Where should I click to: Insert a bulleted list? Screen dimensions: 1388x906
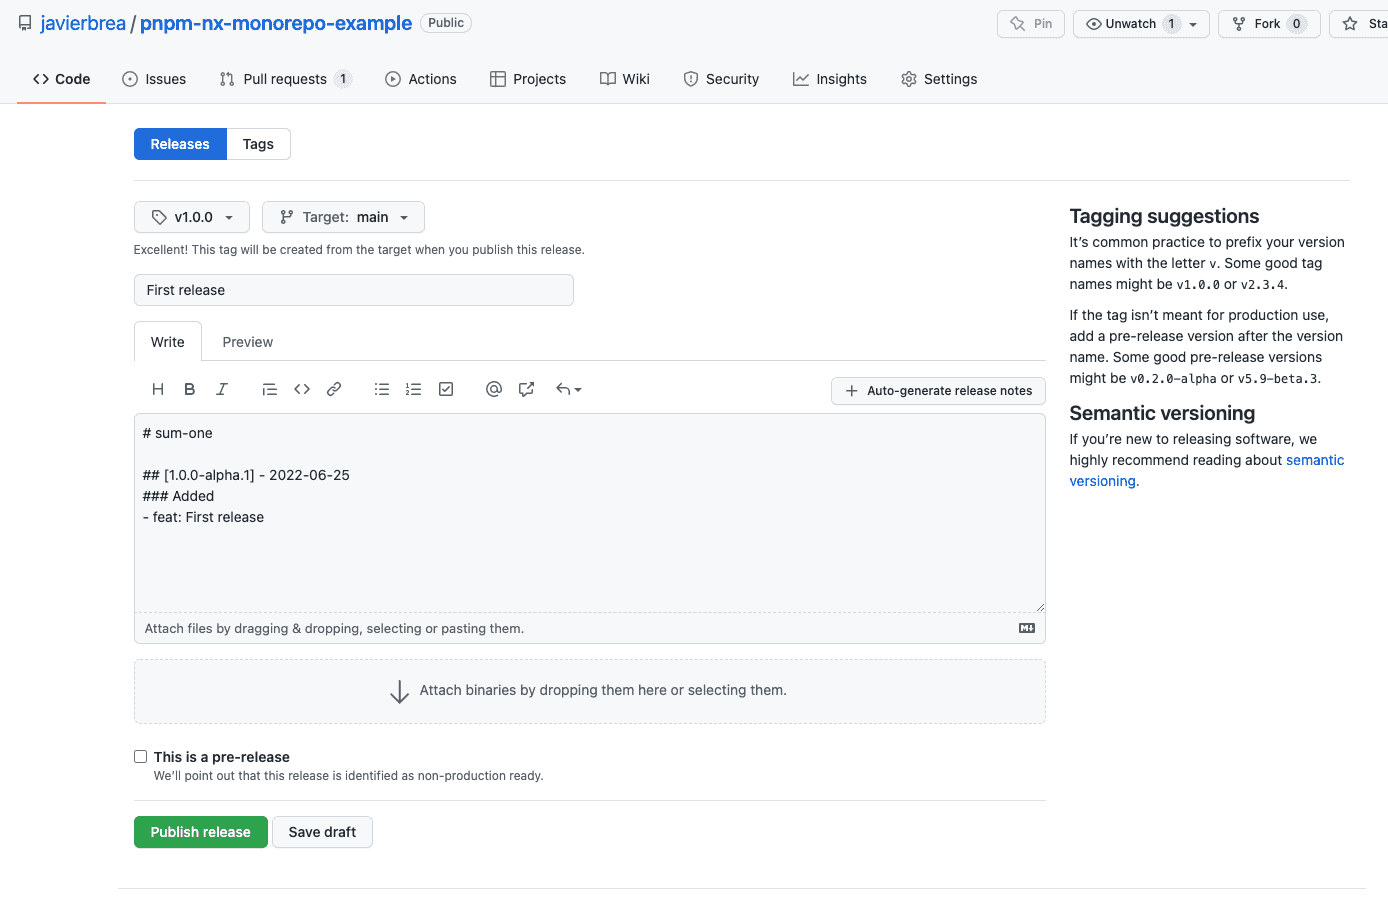pyautogui.click(x=382, y=389)
